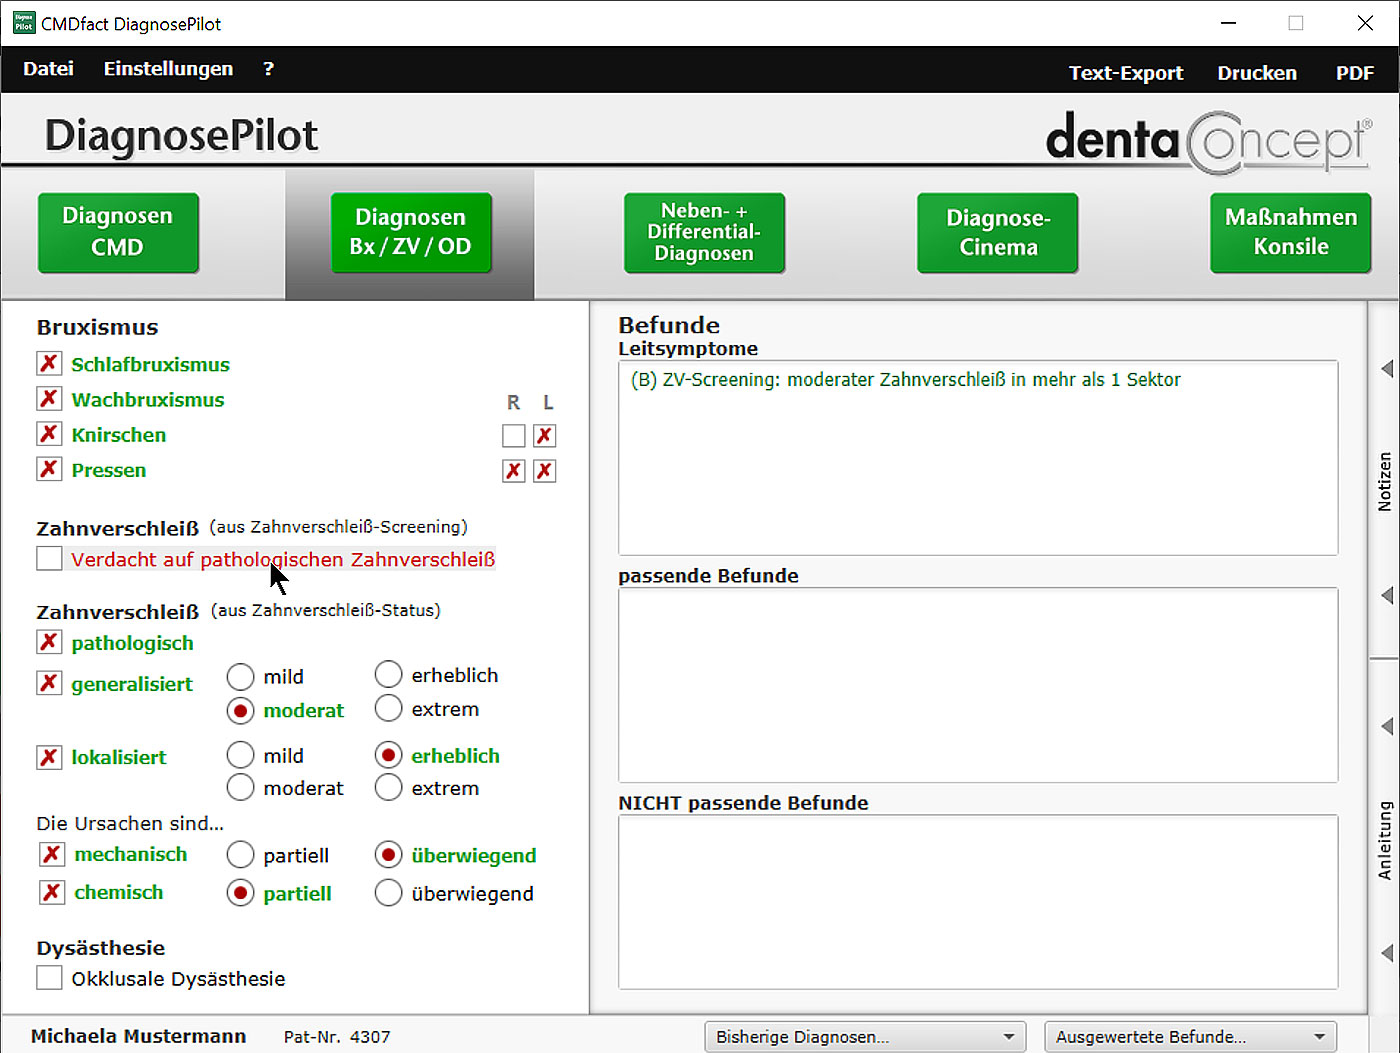Check Knirschen right side (R) box

(x=513, y=436)
